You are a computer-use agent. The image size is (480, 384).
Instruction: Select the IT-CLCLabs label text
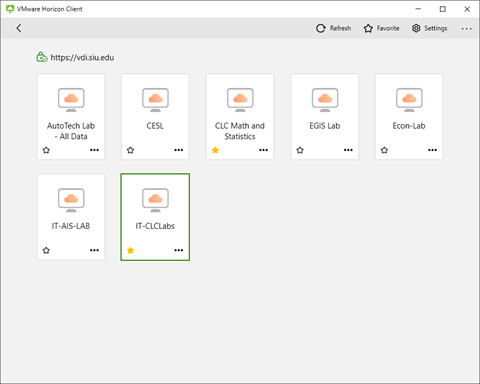155,226
